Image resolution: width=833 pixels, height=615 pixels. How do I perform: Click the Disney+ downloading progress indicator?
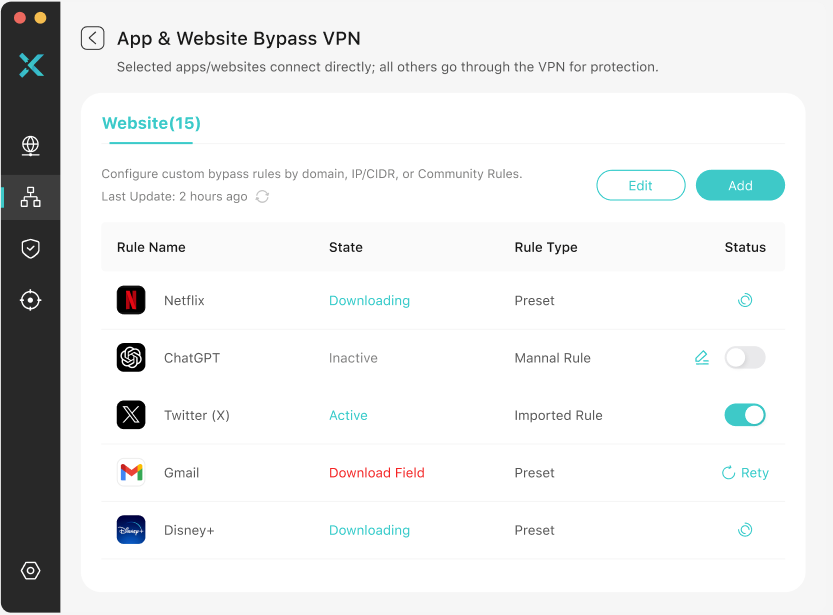tap(745, 530)
